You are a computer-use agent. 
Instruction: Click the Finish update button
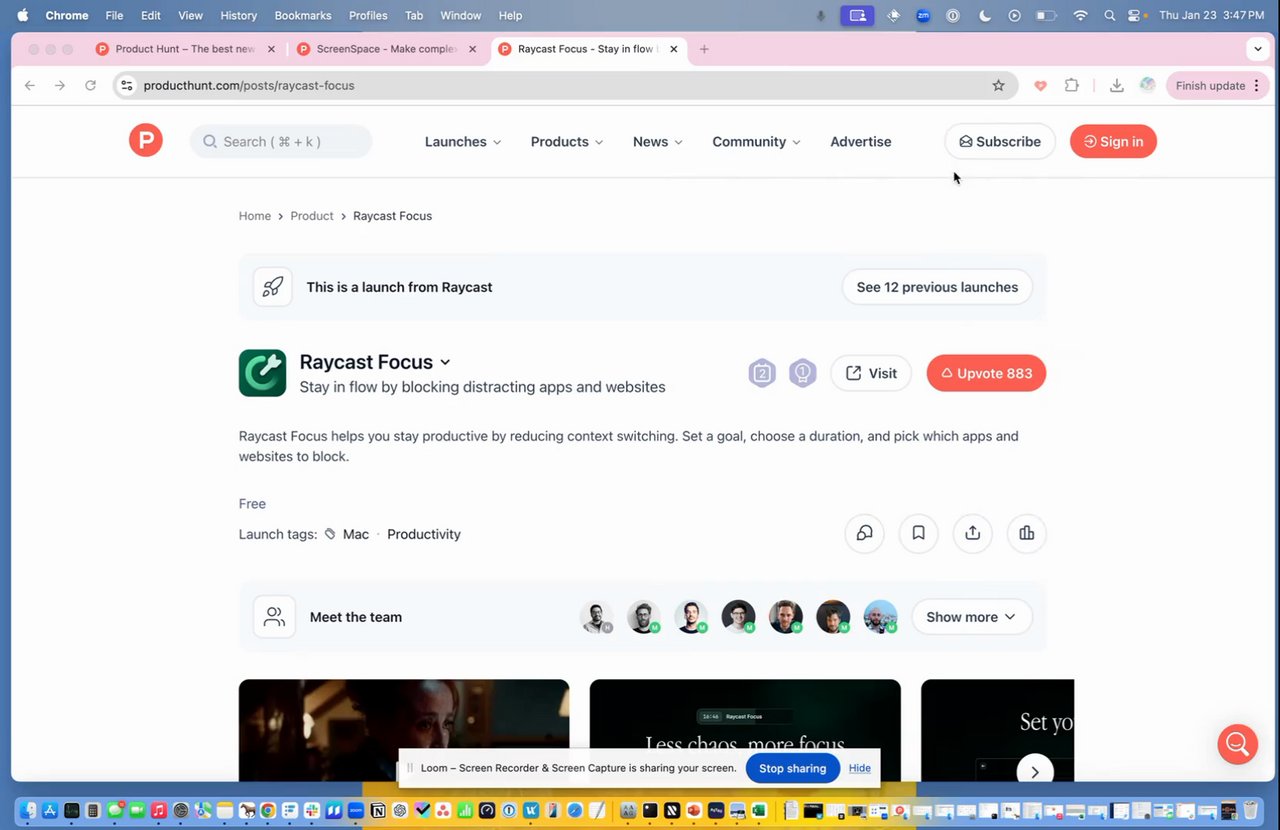(x=1218, y=86)
